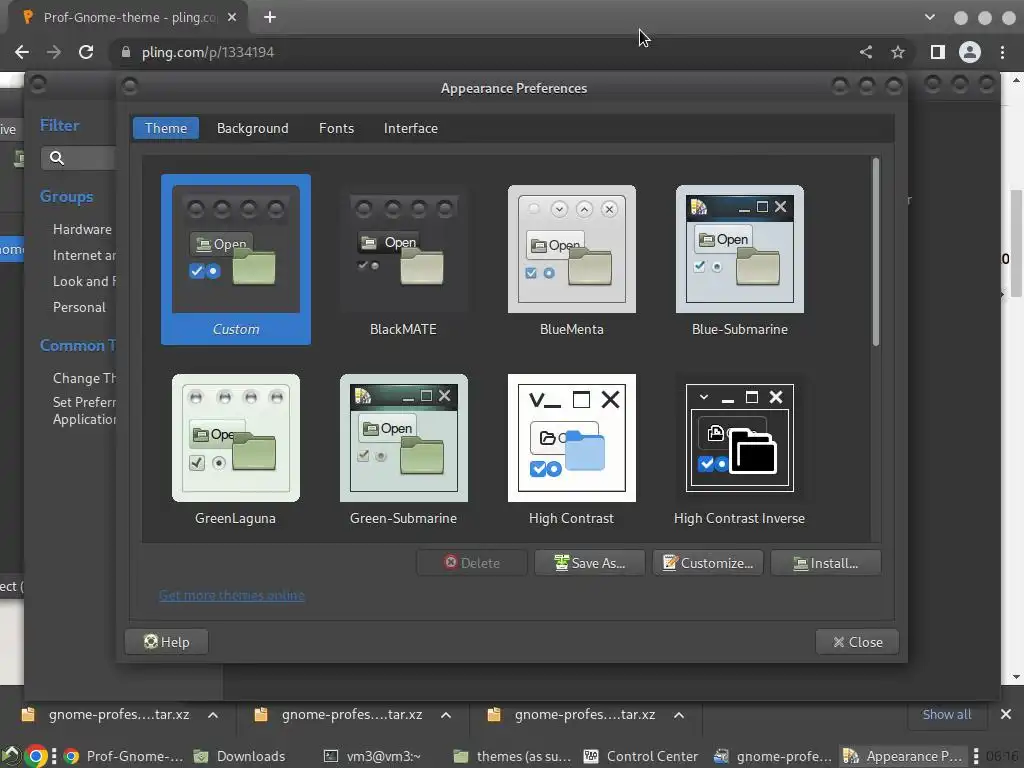The image size is (1024, 768).
Task: Click the Chrome page vertical scrollbar
Action: click(x=1016, y=243)
